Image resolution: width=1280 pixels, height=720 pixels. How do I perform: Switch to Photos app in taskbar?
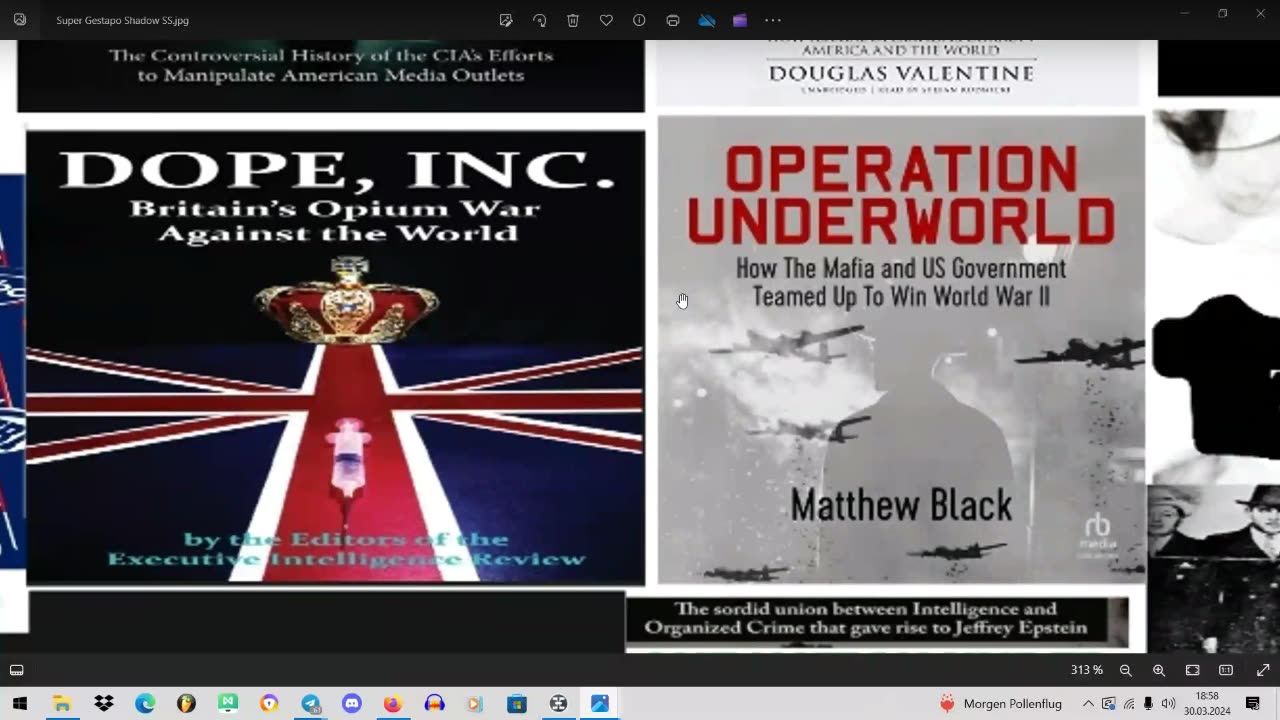[x=600, y=704]
